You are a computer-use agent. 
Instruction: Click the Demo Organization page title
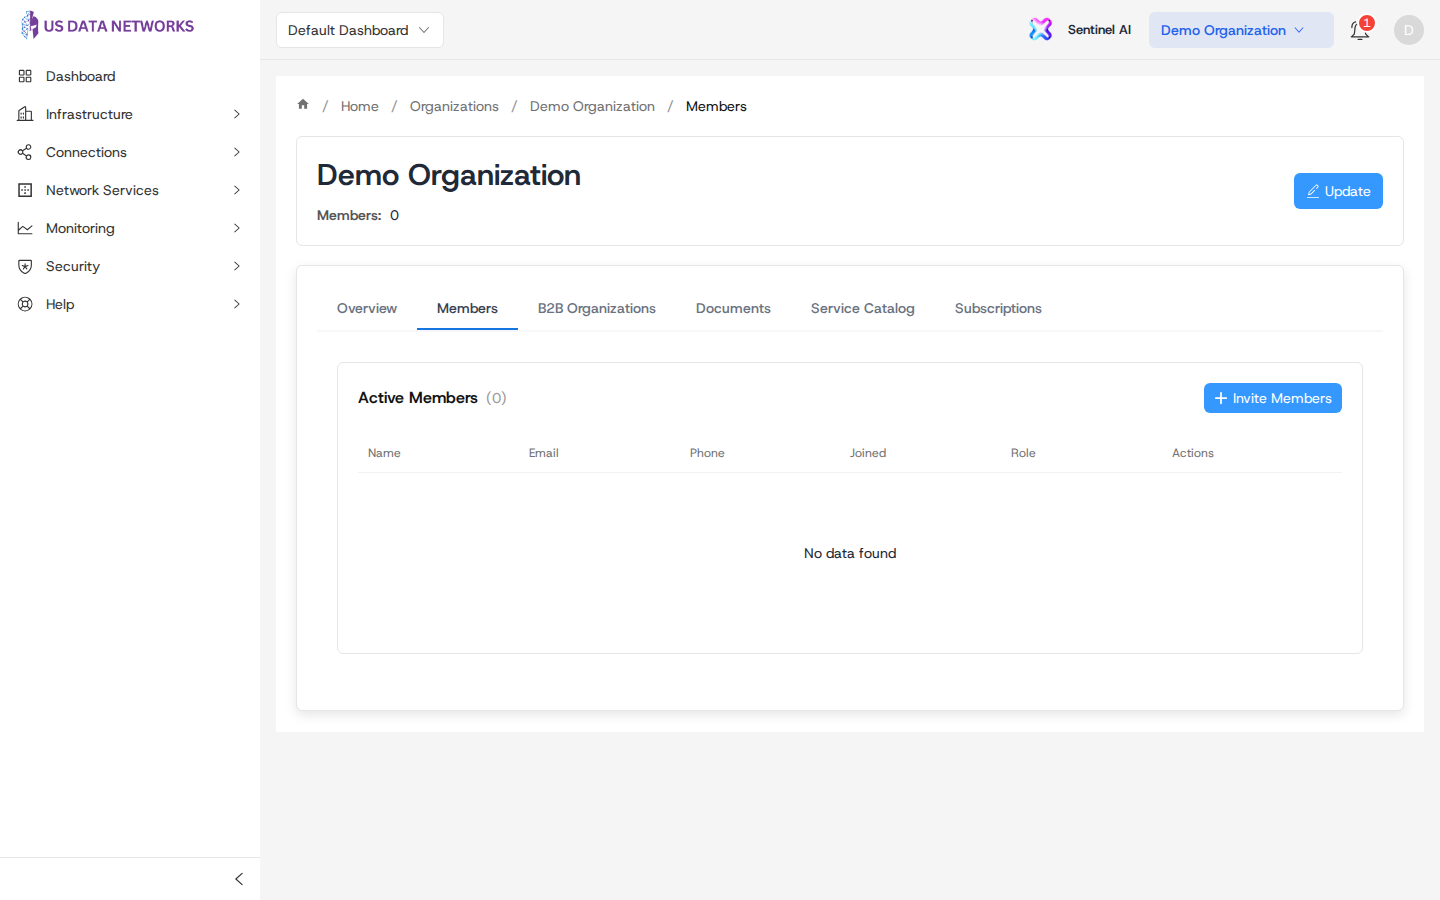[449, 175]
